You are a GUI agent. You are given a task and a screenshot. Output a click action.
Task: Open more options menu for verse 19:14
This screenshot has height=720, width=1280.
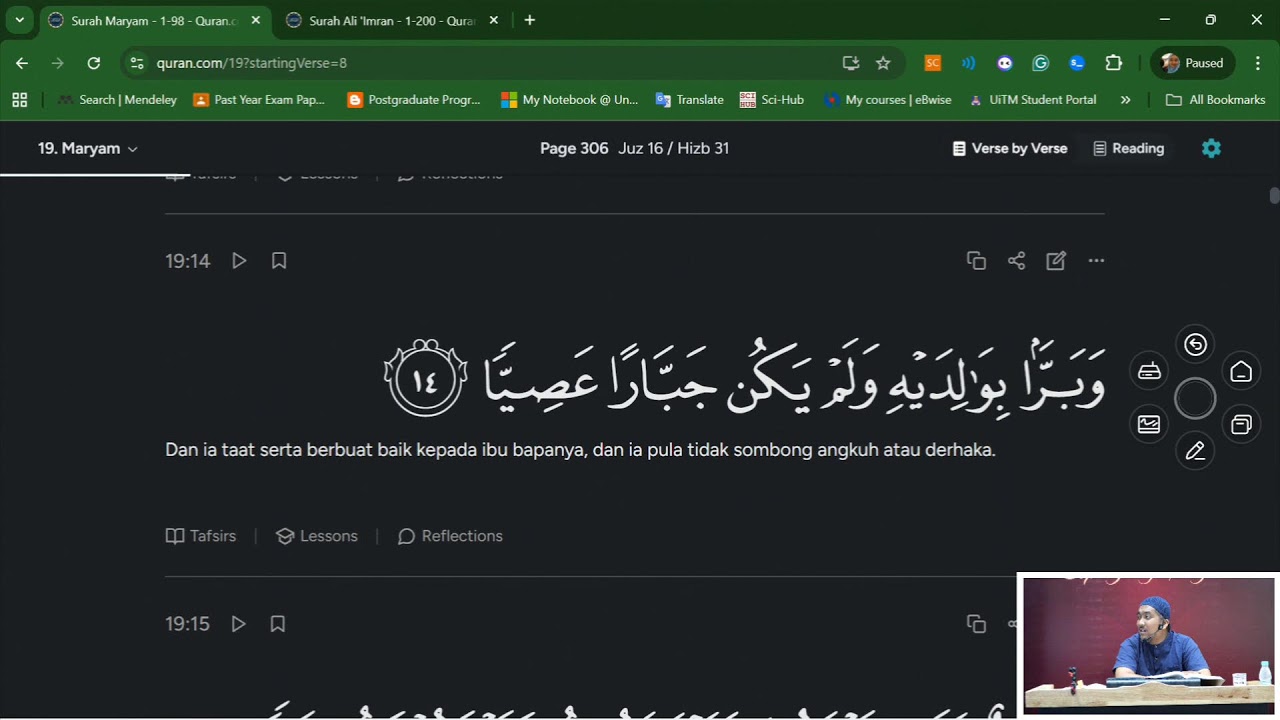point(1096,261)
